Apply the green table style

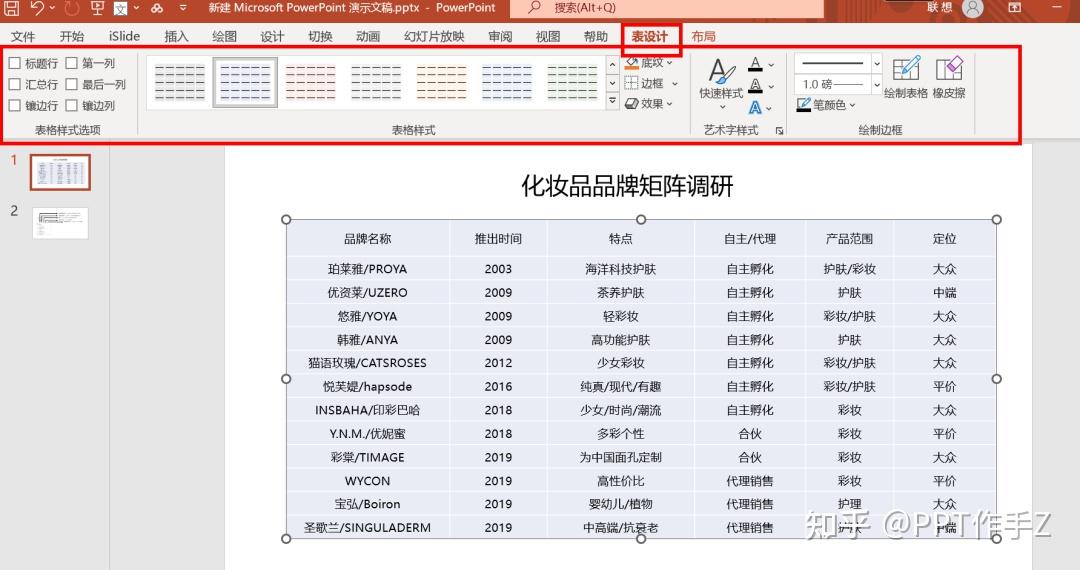pyautogui.click(x=572, y=83)
